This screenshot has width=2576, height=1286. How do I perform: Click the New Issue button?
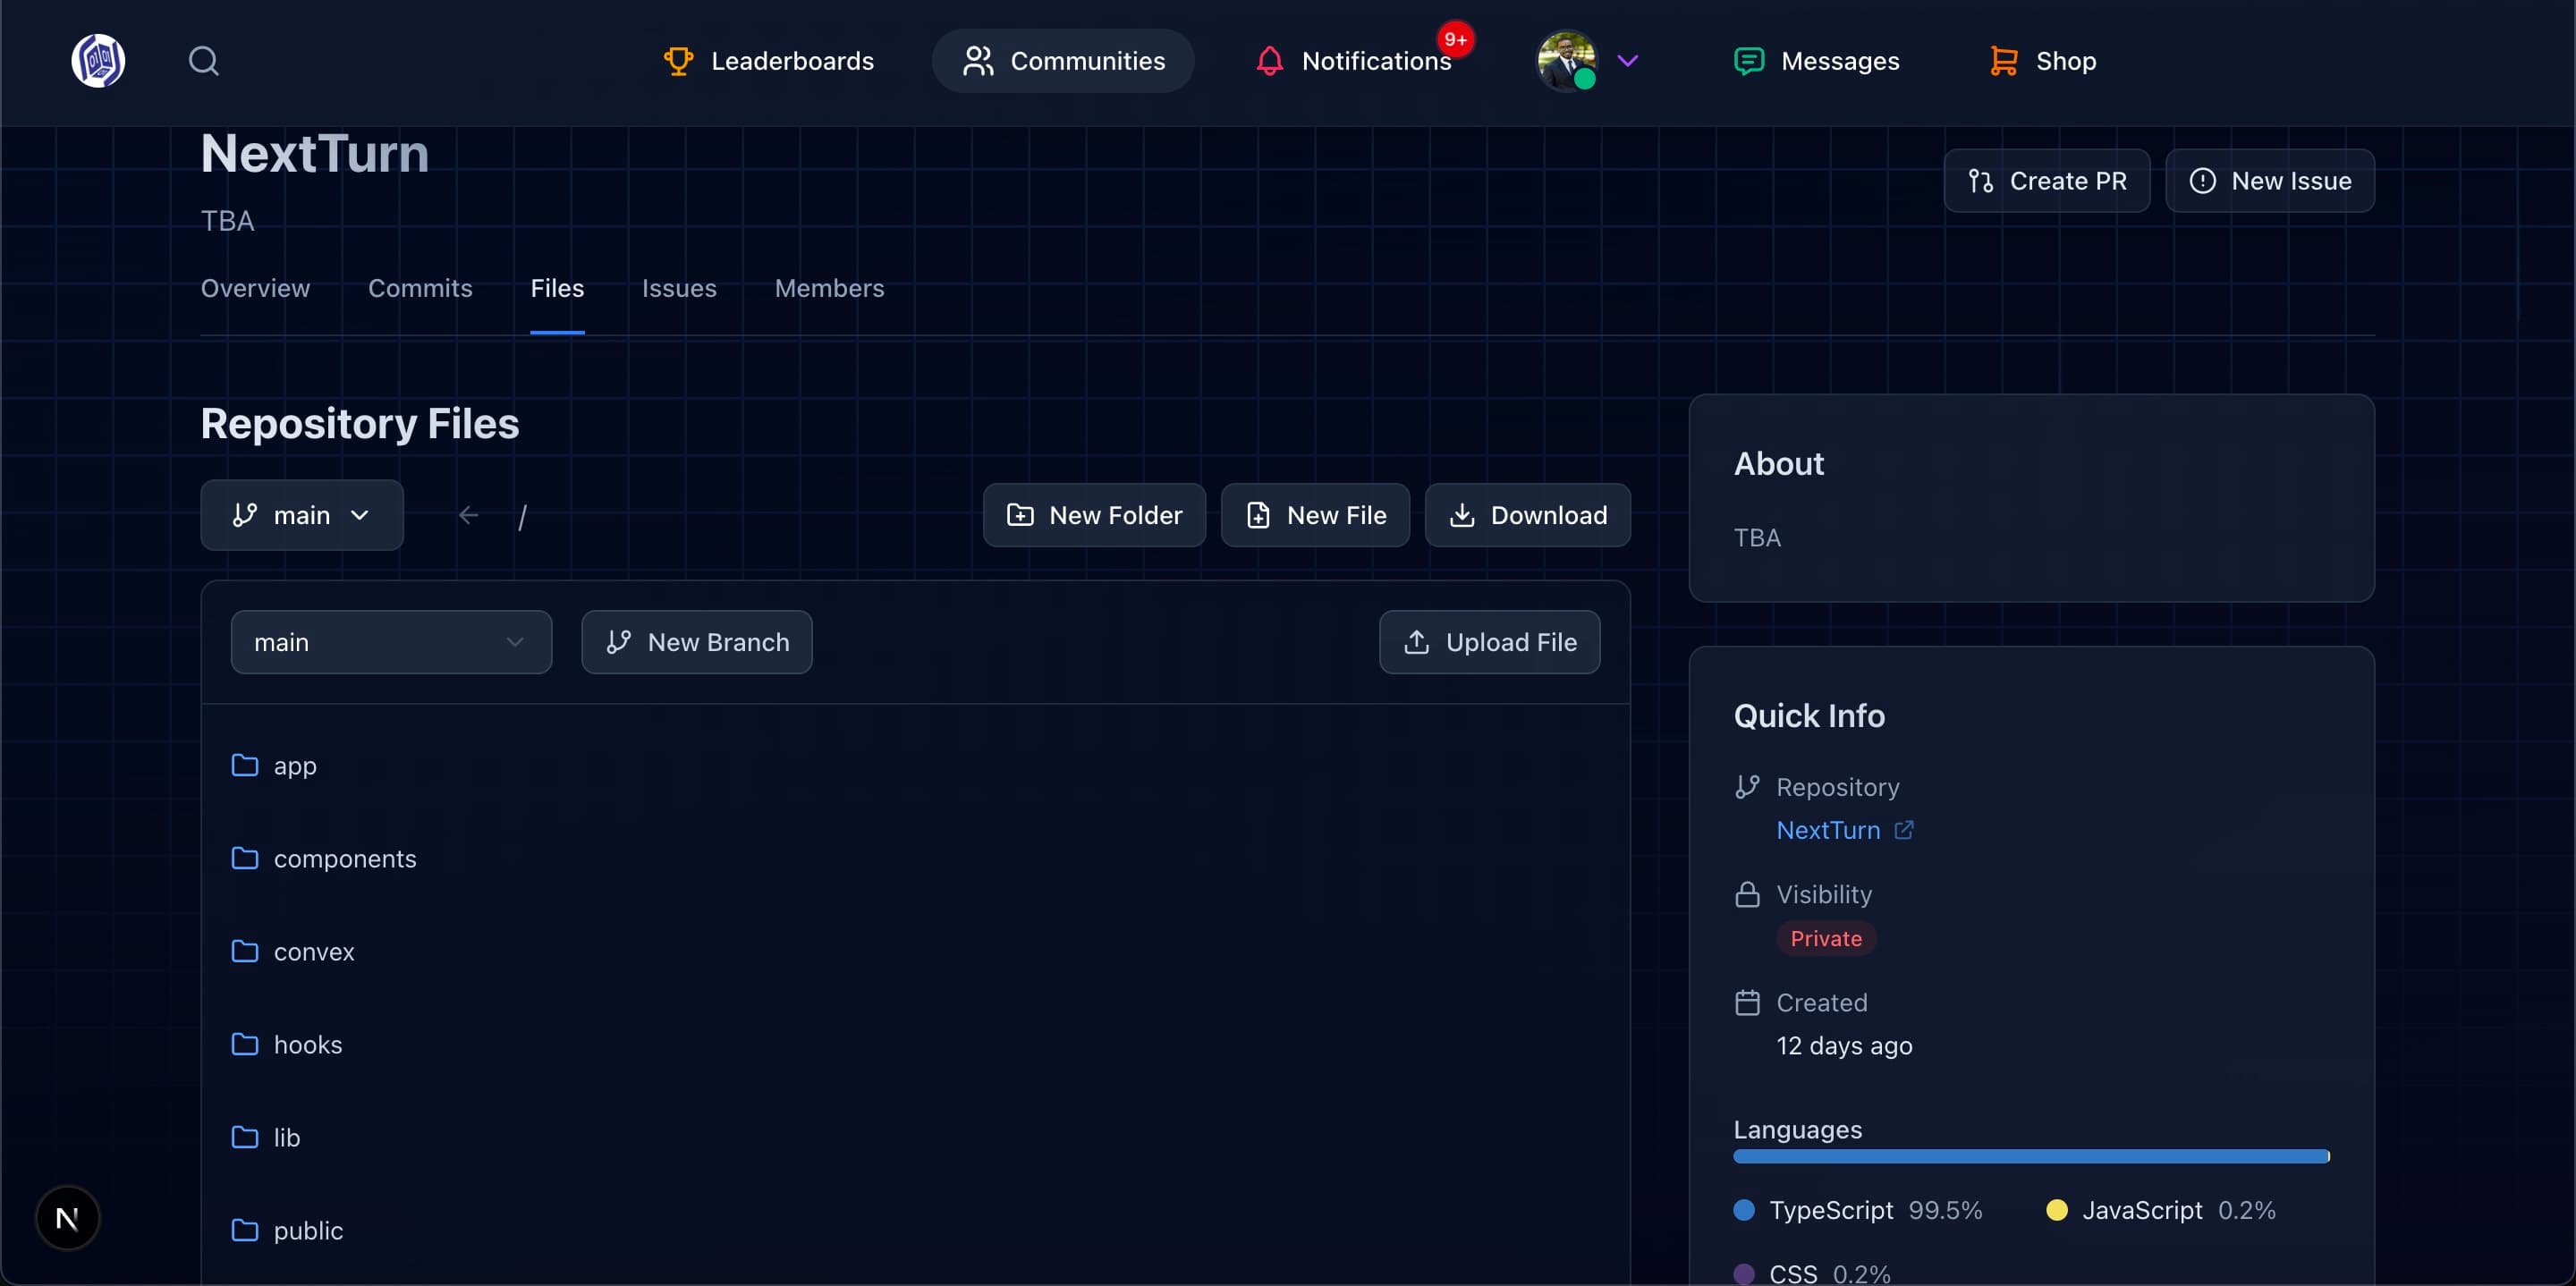(x=2270, y=180)
